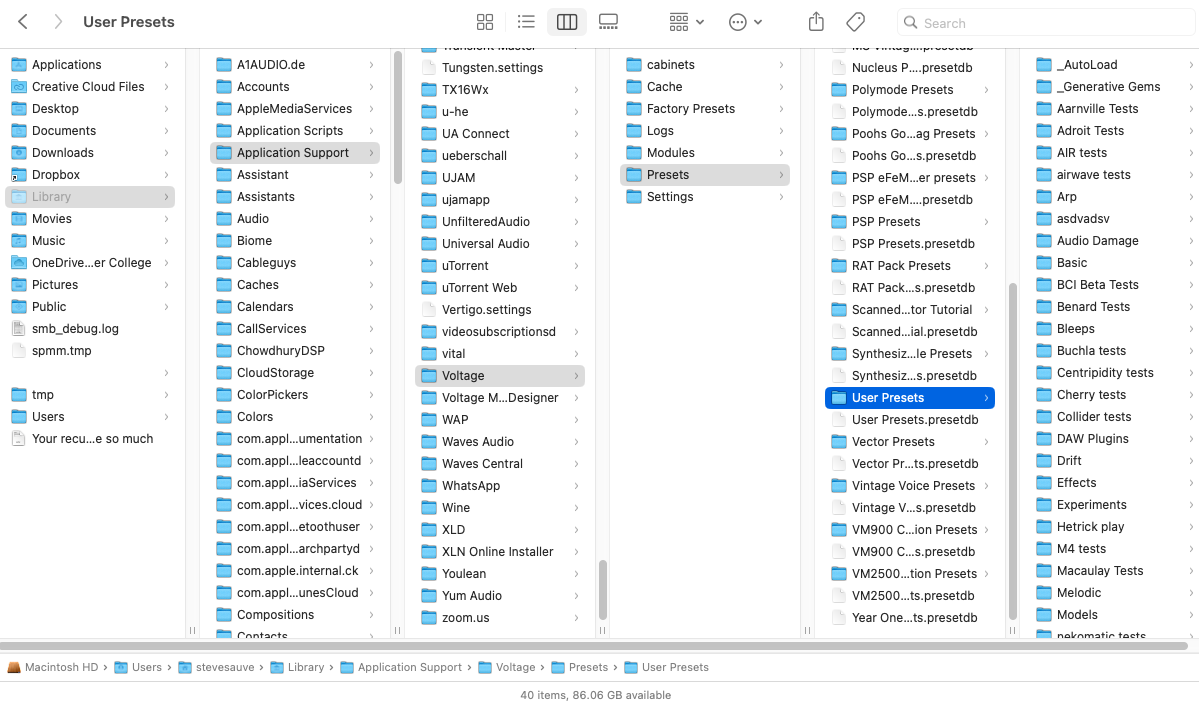Click the horizontal scrollbar at the bottom
1199x705 pixels.
(595, 646)
